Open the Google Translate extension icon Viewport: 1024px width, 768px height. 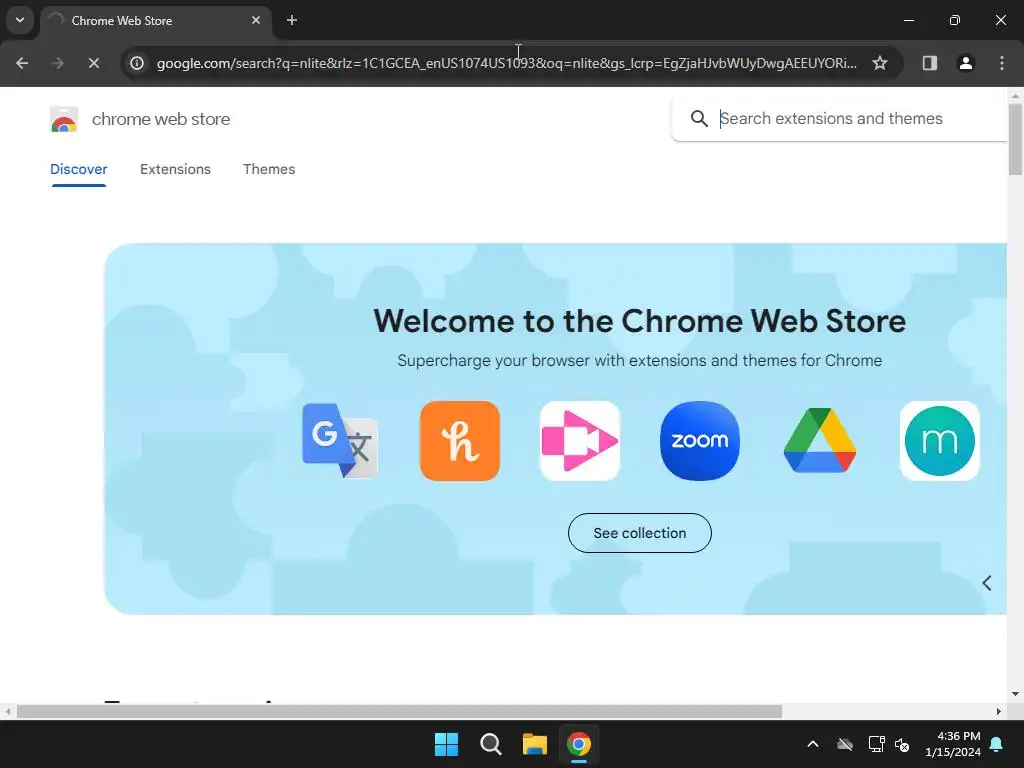pyautogui.click(x=340, y=441)
